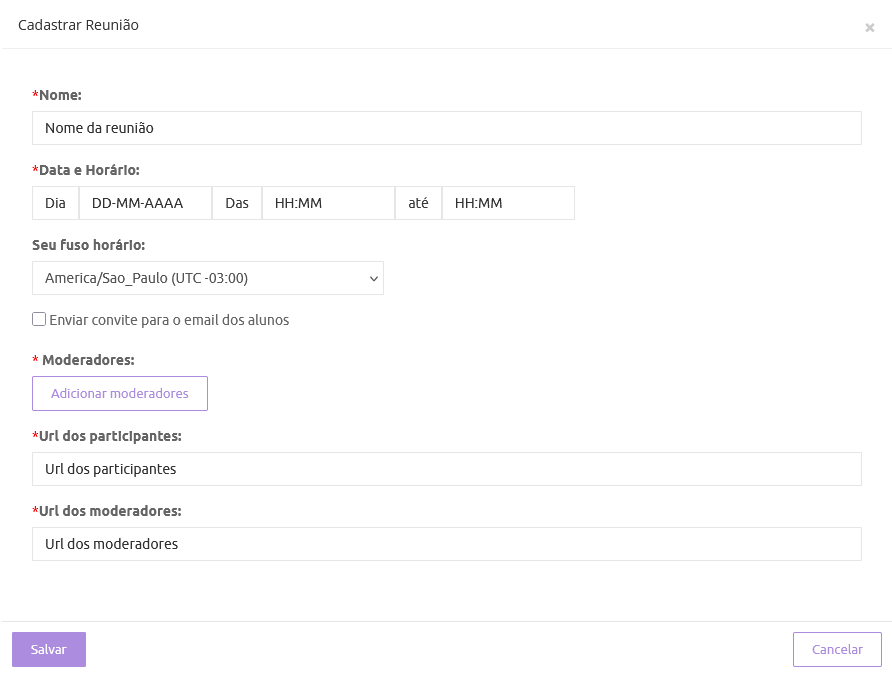Click the Cadastrar Reunião dialog title

(78, 25)
